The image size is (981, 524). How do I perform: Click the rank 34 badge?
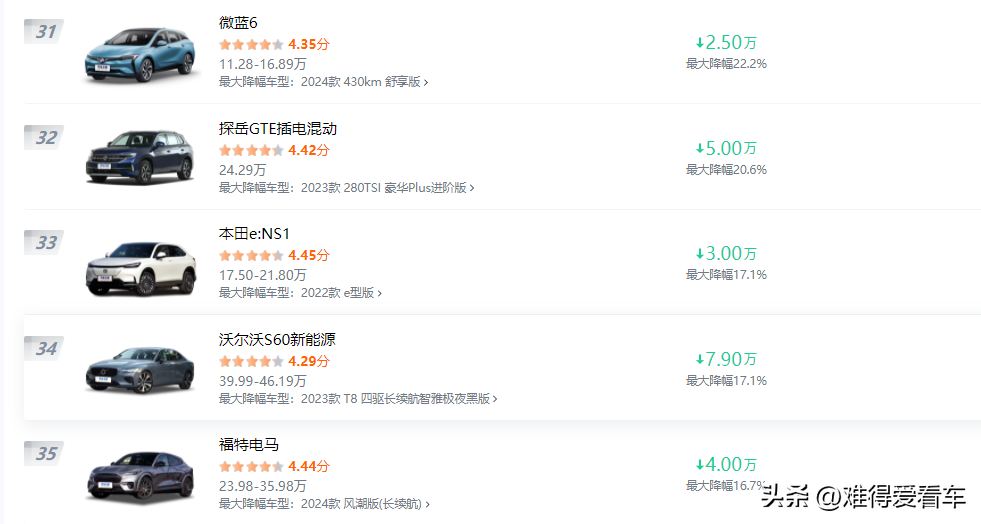tap(45, 349)
